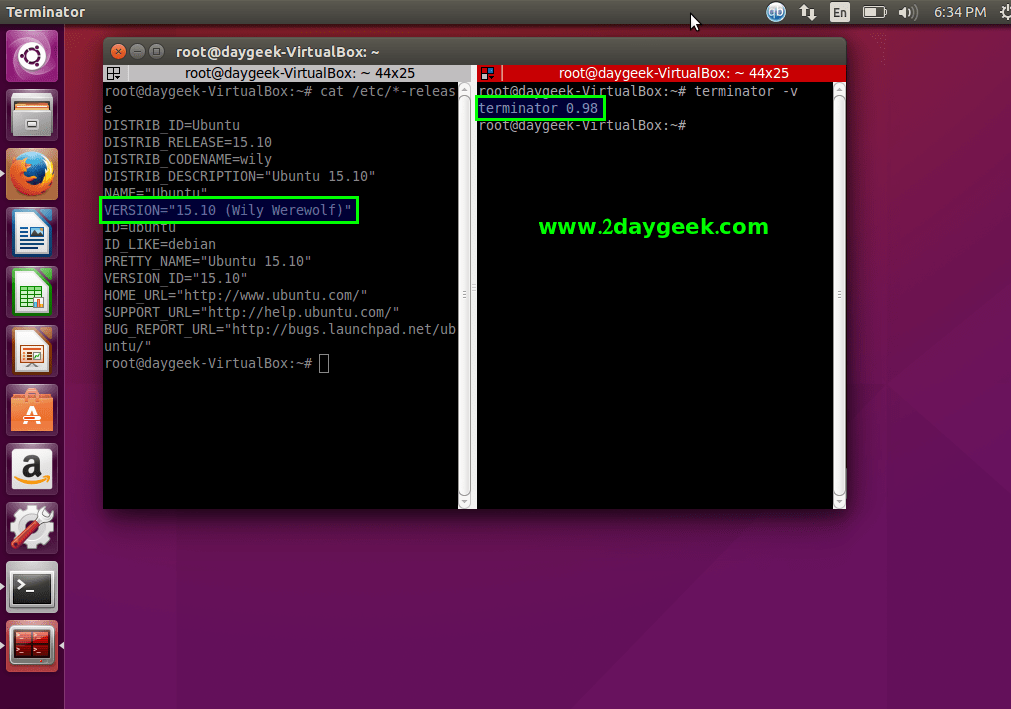Open Firefox from the launcher
The image size is (1011, 709).
pyautogui.click(x=31, y=173)
